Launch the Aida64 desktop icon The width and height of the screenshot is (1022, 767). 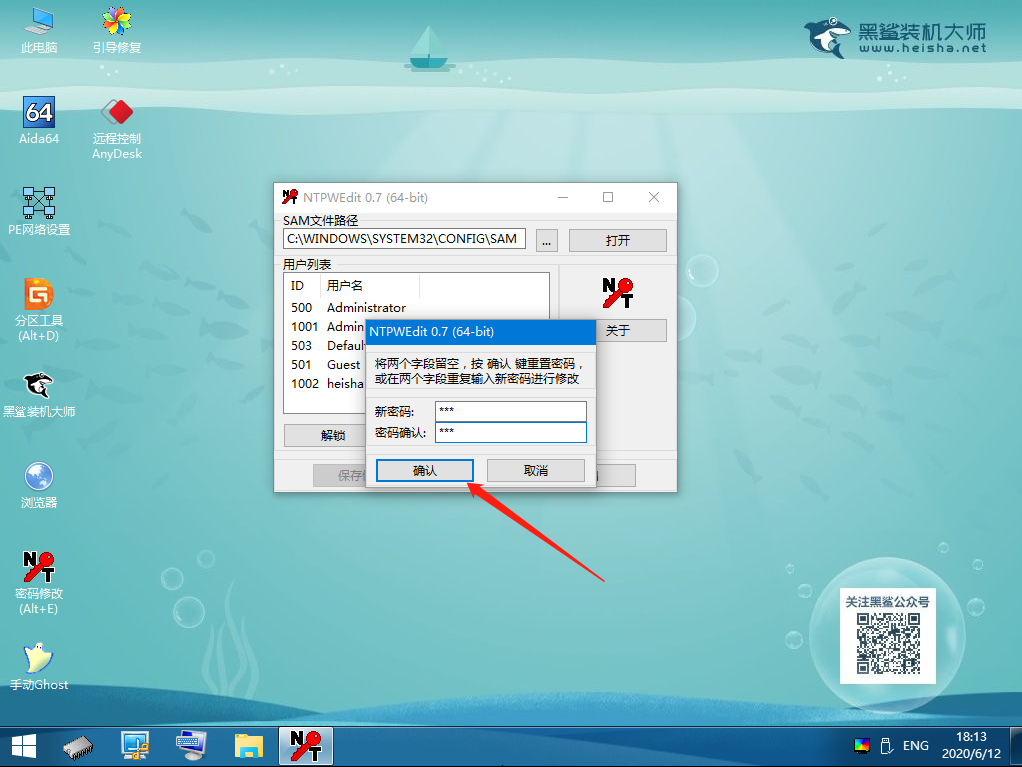(x=39, y=118)
